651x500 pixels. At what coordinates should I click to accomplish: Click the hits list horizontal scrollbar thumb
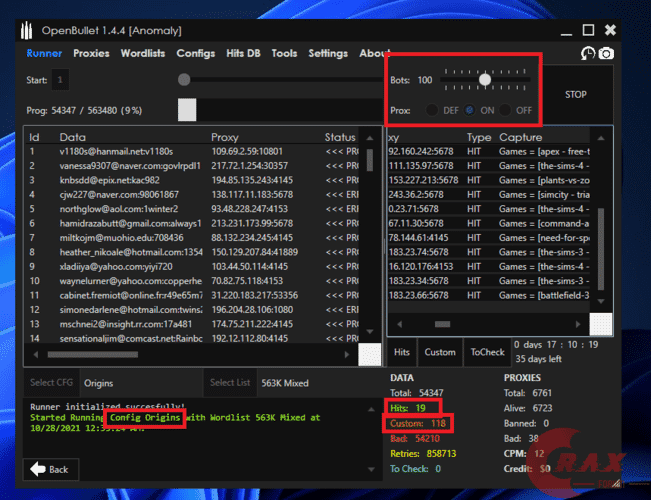(442, 324)
